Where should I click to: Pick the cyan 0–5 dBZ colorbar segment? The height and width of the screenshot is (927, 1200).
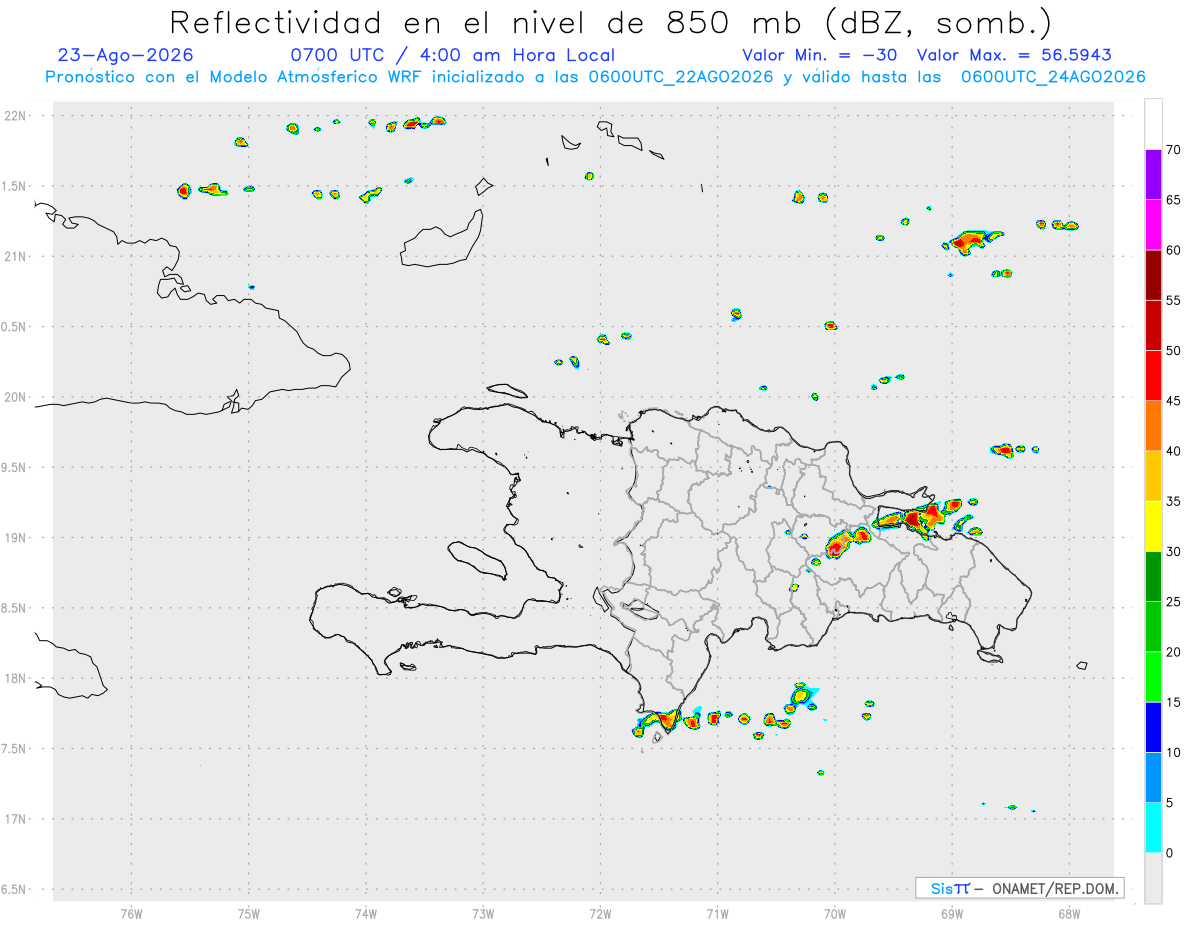coord(1153,828)
